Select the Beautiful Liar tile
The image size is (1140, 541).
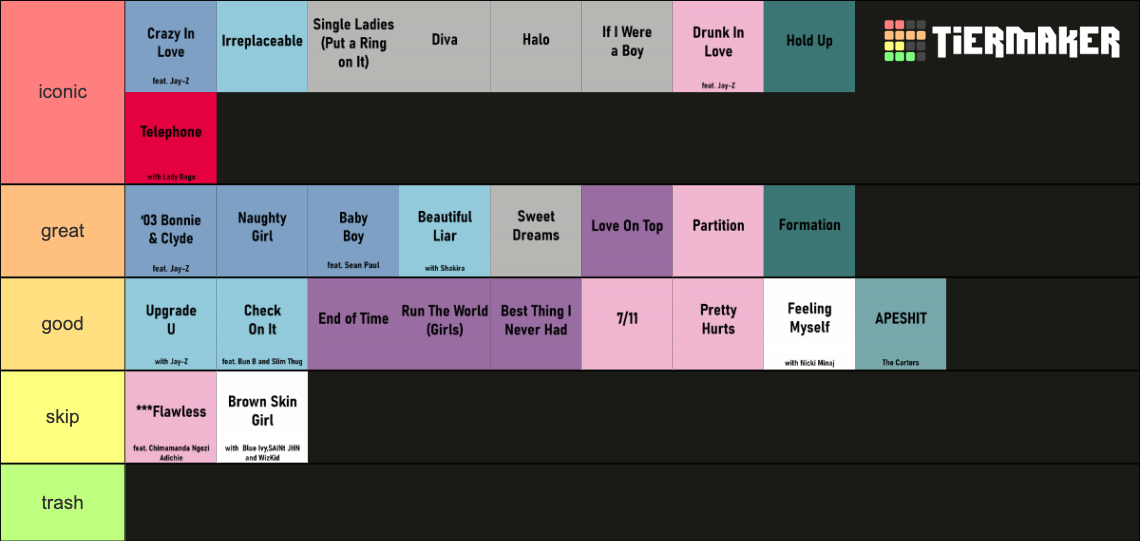pos(444,231)
